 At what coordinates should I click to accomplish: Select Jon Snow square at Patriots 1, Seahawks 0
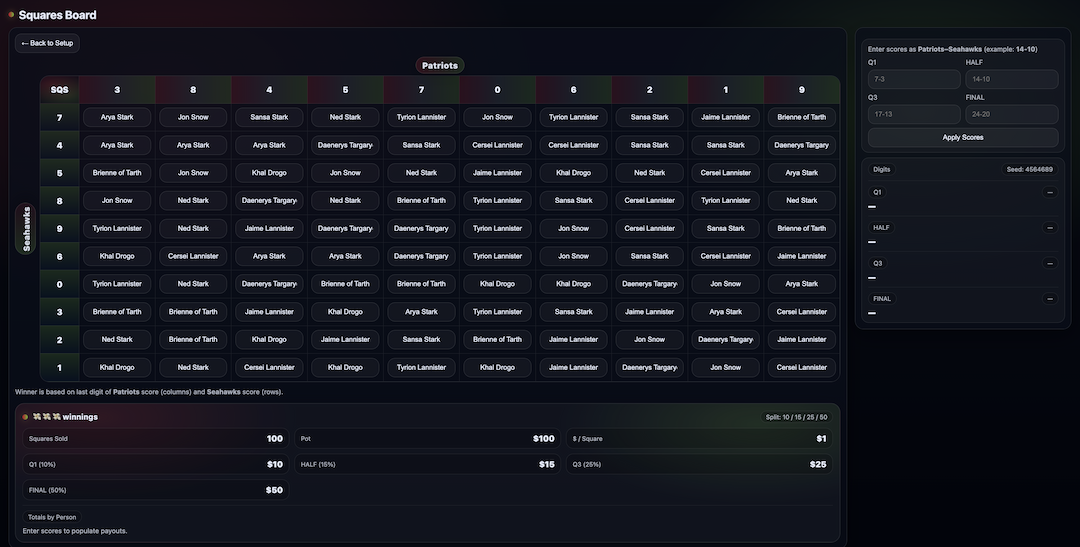coord(725,284)
